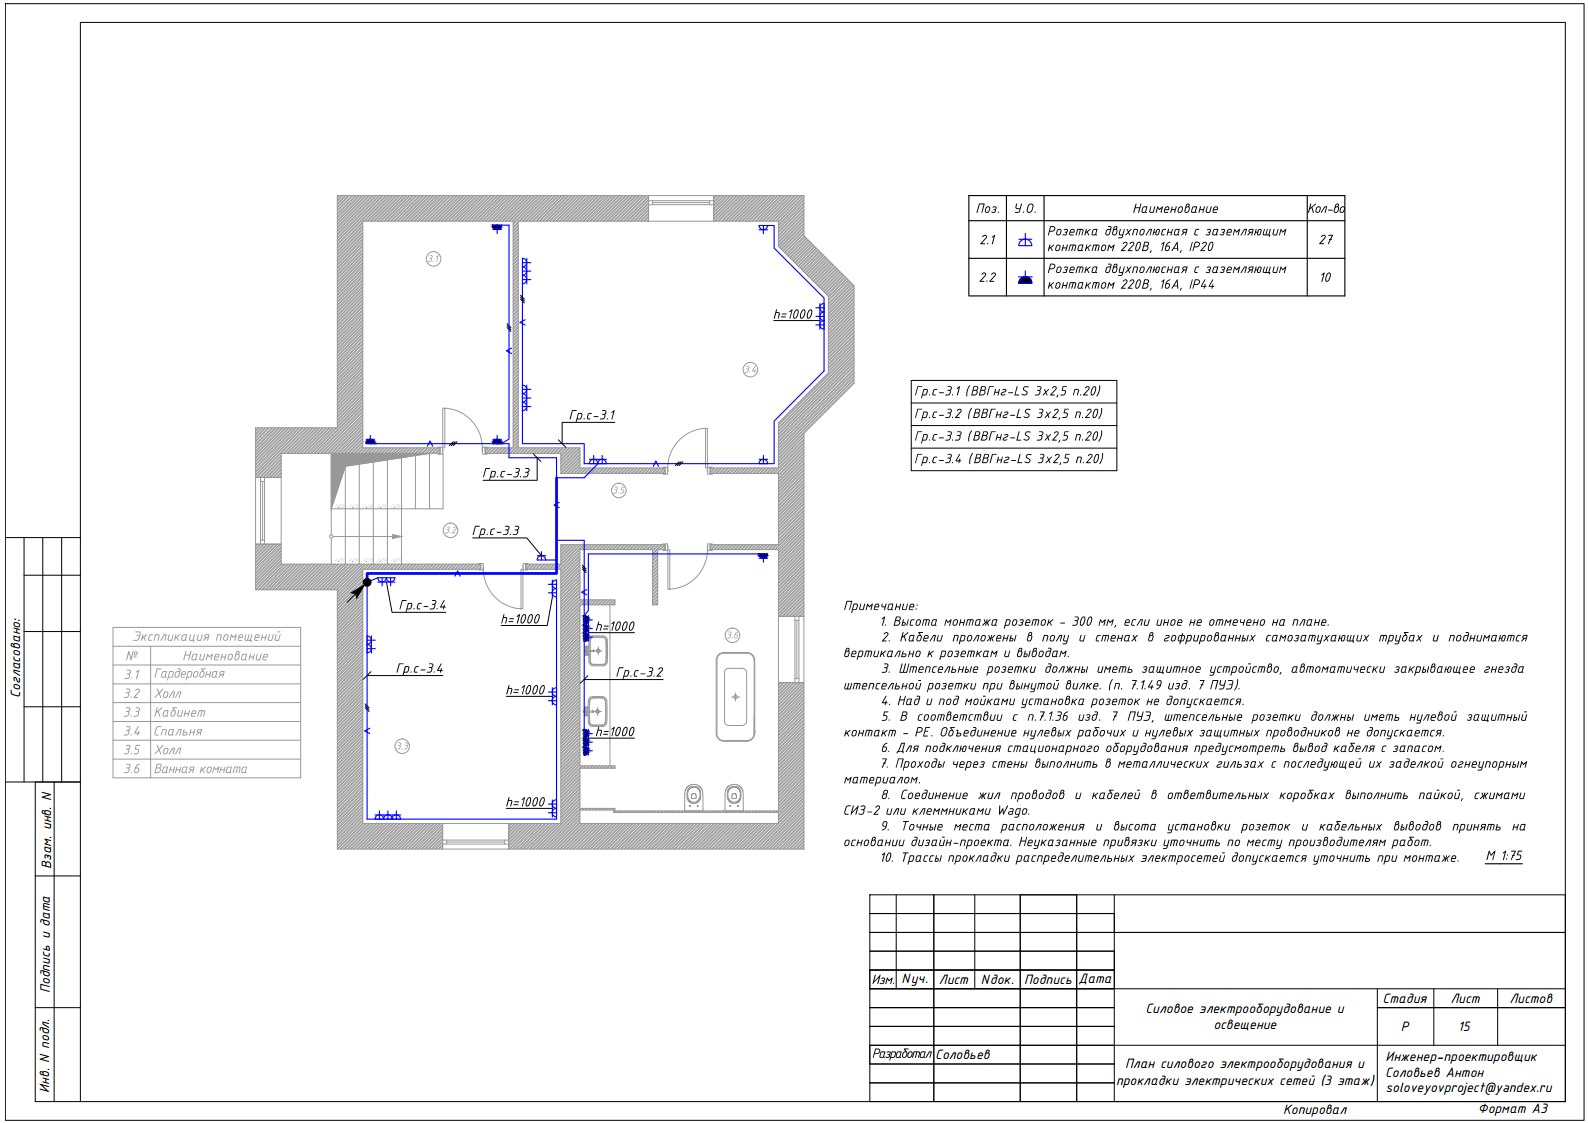Click the quantity 27 cell in legend table
This screenshot has height=1123, width=1588.
click(1325, 240)
